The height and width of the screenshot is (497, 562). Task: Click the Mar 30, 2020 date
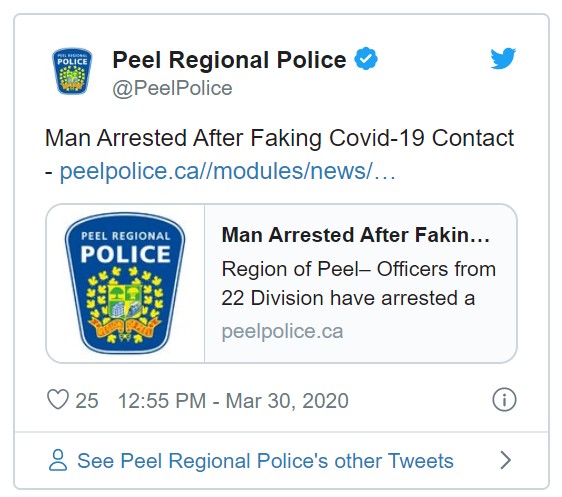pos(287,401)
